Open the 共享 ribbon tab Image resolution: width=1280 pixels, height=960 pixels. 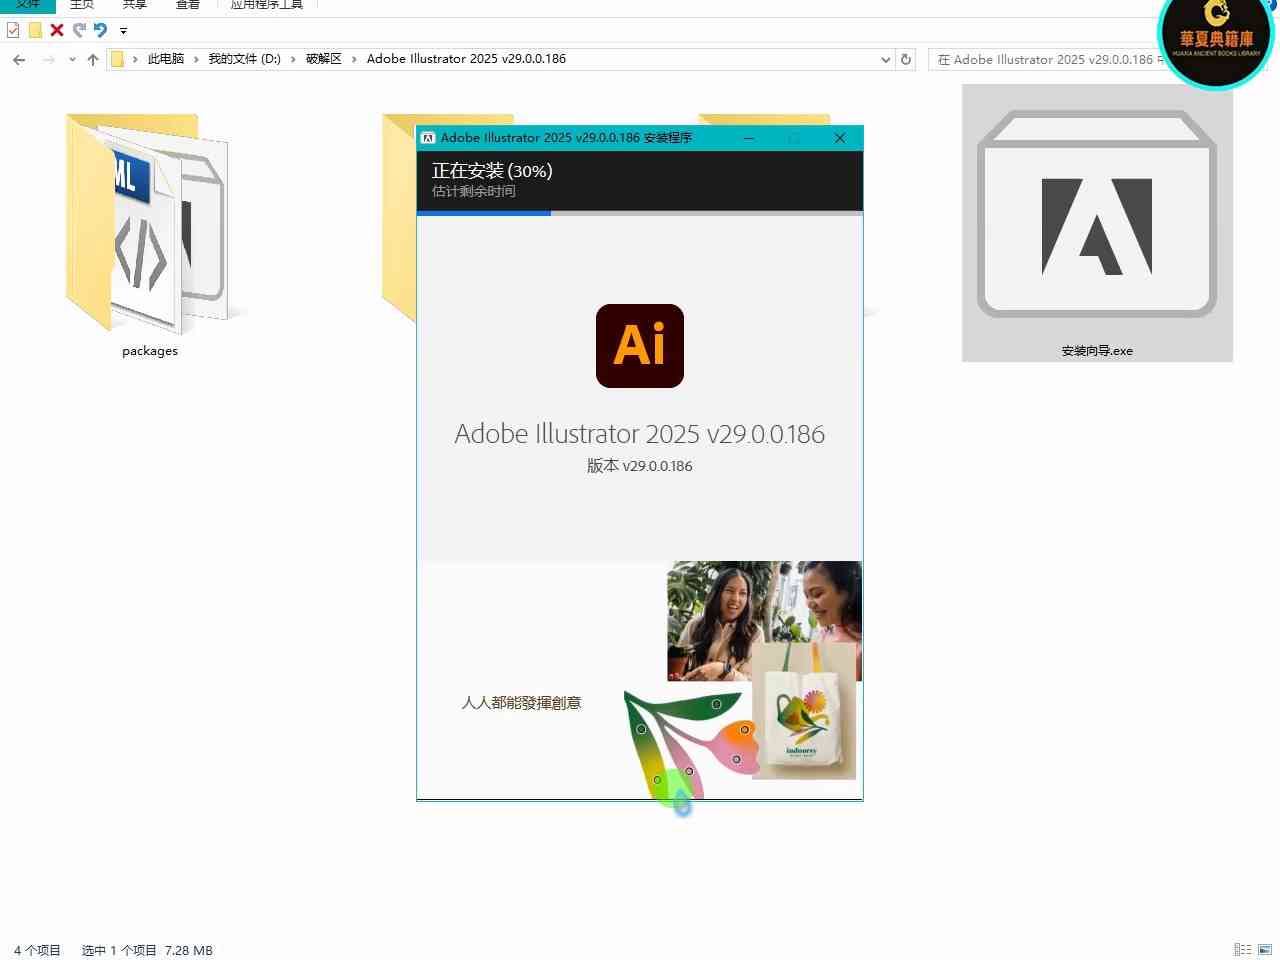point(135,5)
